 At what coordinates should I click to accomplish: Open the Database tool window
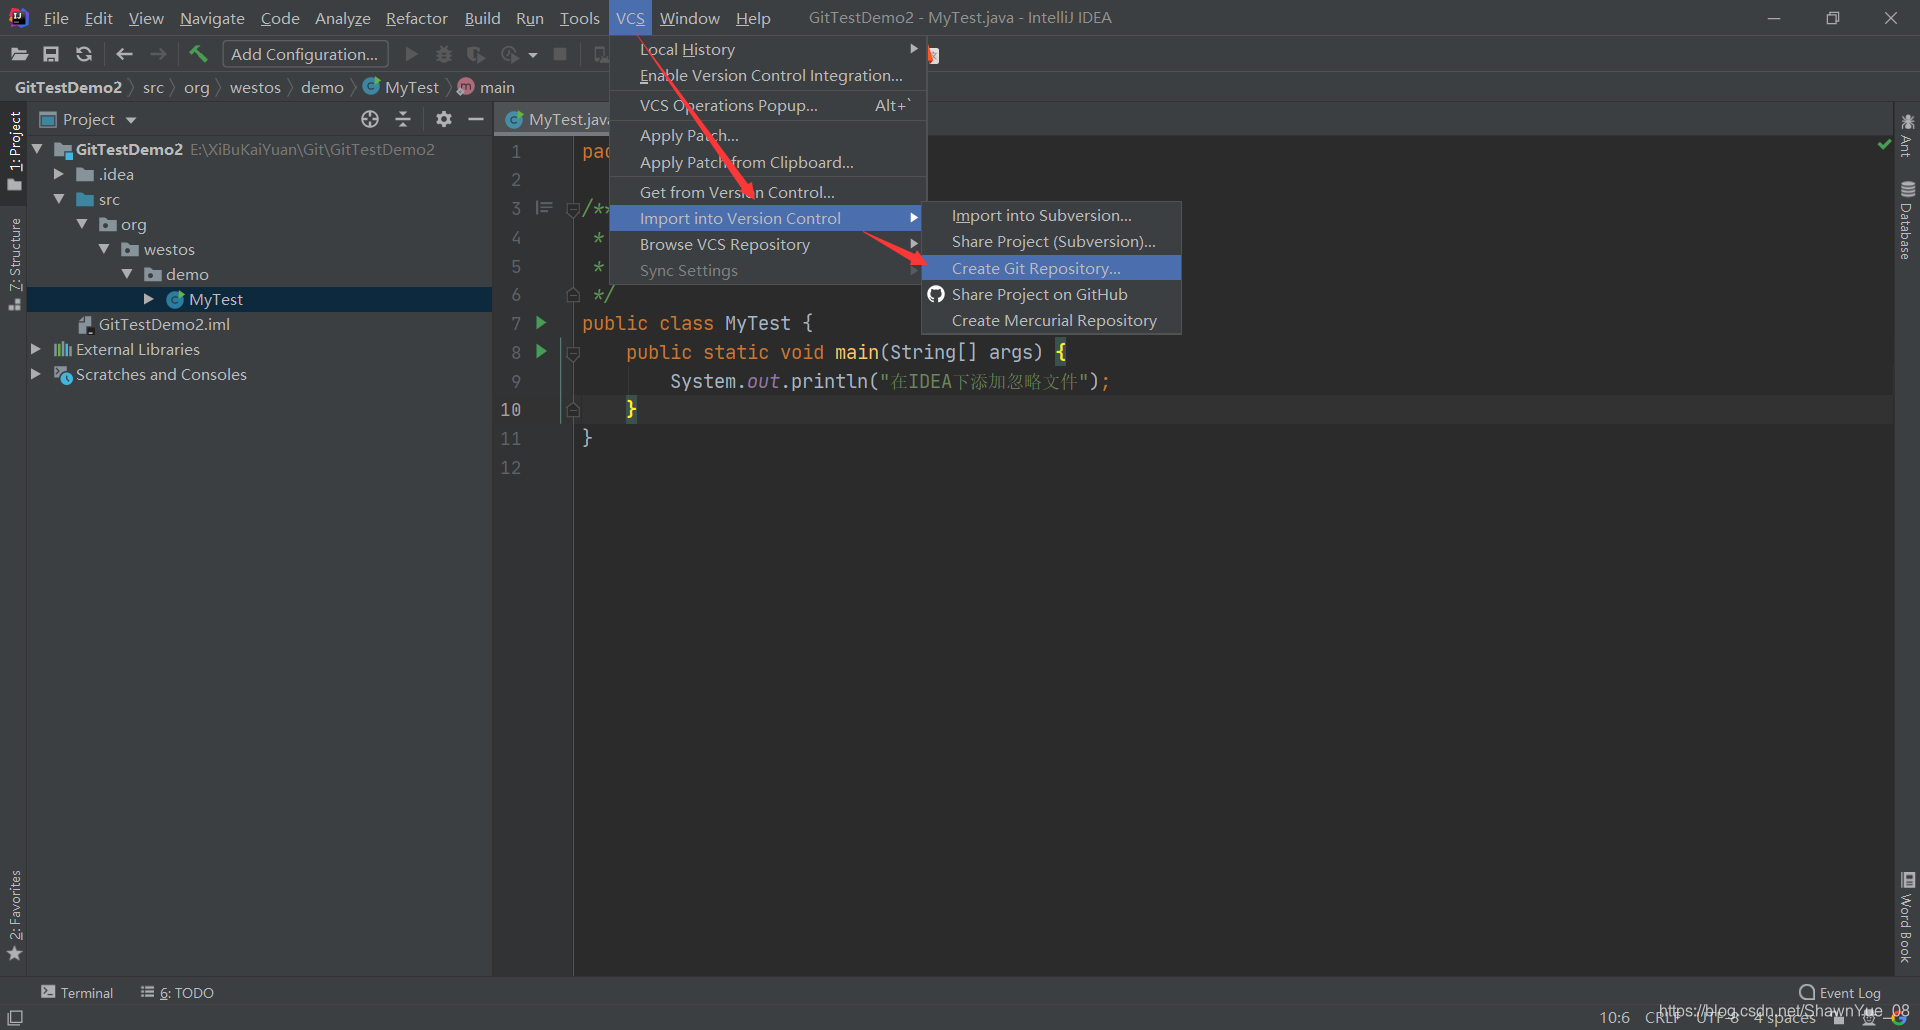1907,221
